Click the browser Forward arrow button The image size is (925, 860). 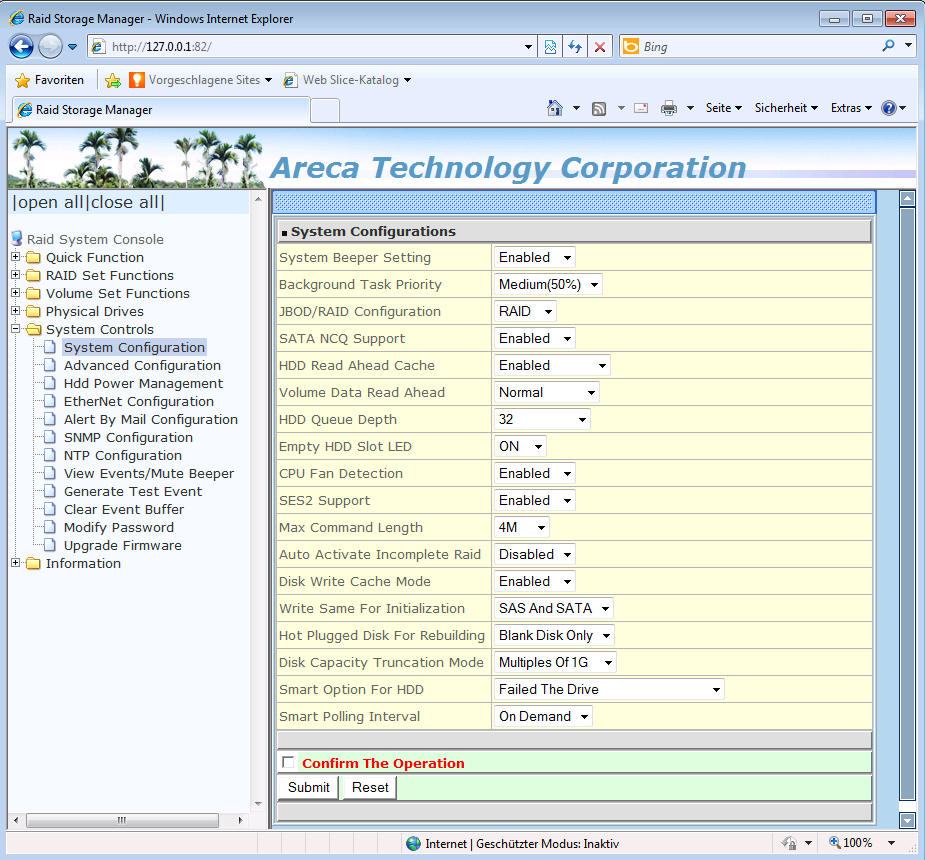(x=50, y=47)
